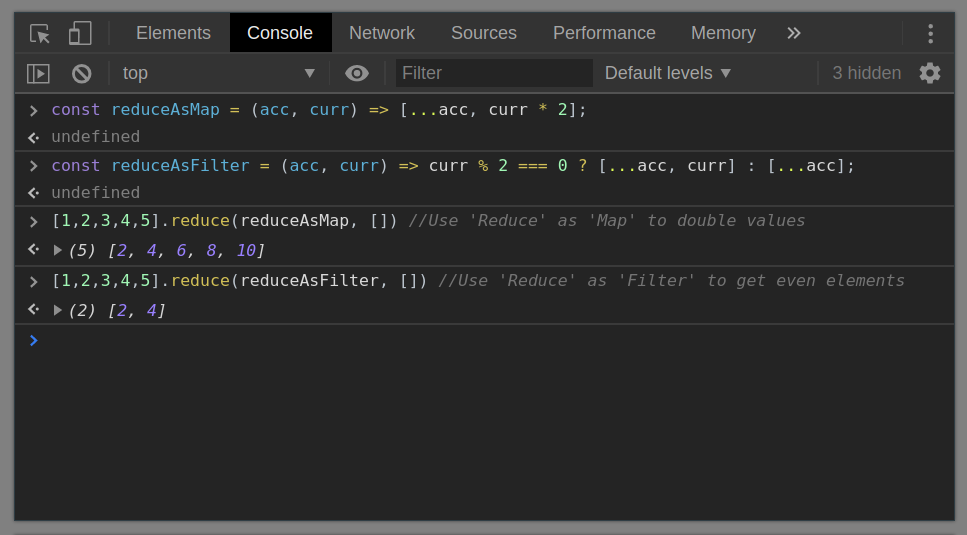Open the DevTools three-dot menu
This screenshot has width=967, height=535.
click(931, 33)
